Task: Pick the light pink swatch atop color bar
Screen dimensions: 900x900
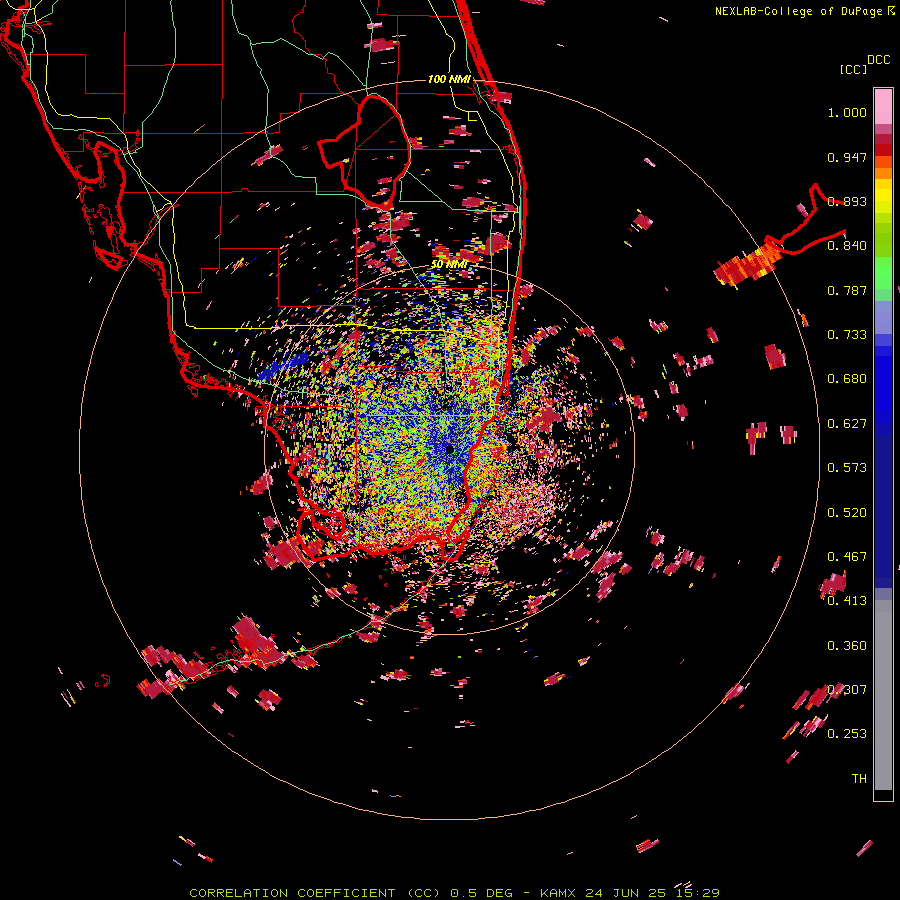Action: [883, 107]
